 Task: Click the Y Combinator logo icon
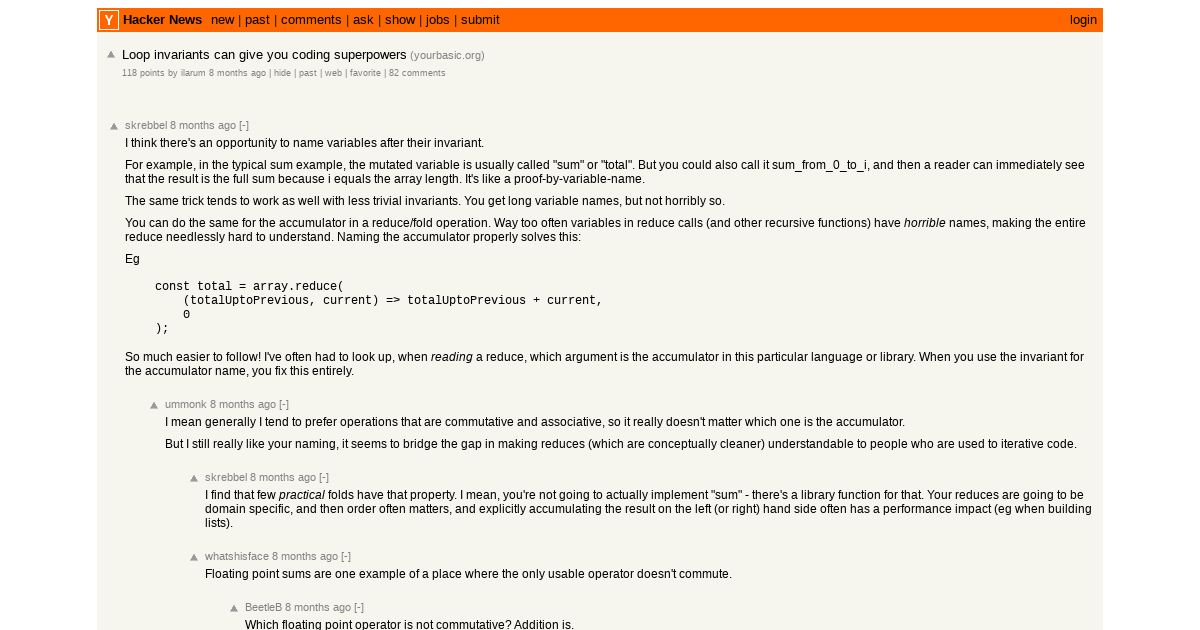point(109,20)
